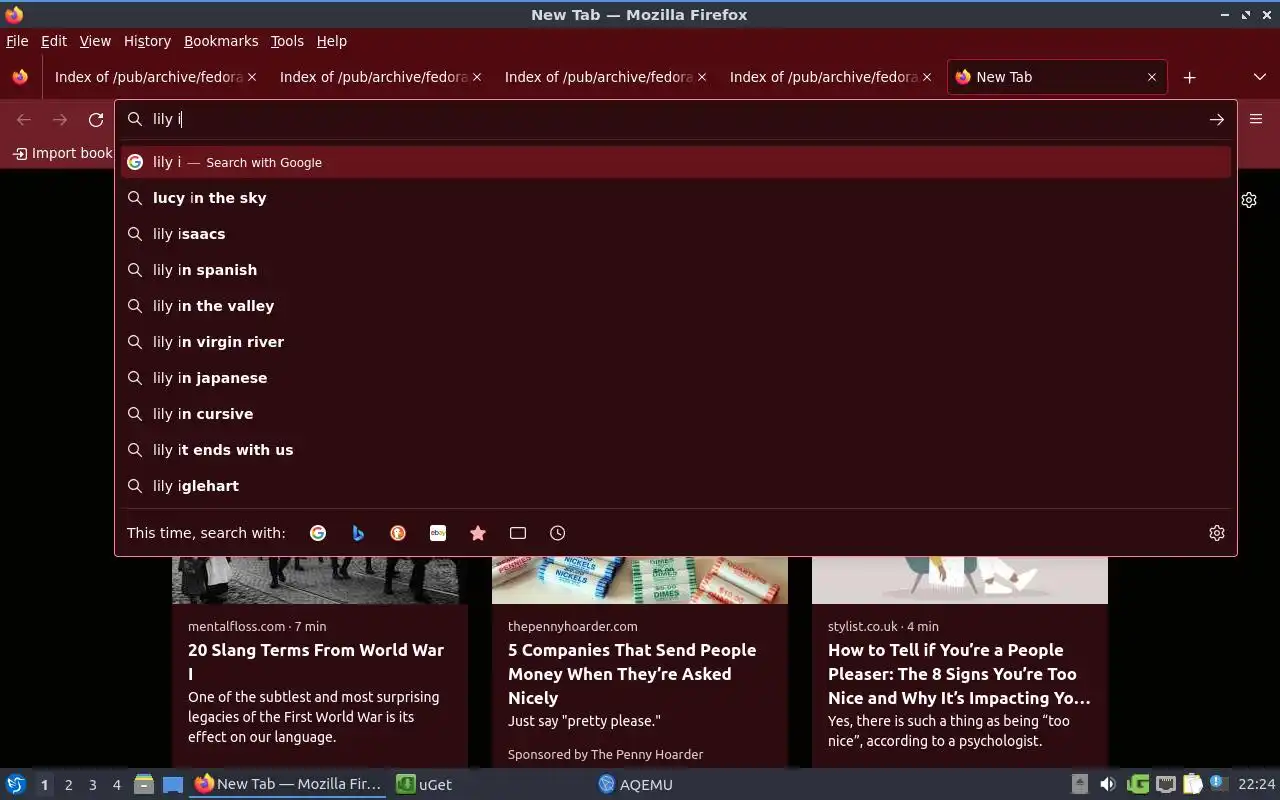Switch to workspace 3 in taskbar
Screen dimensions: 1280x800
click(x=92, y=785)
